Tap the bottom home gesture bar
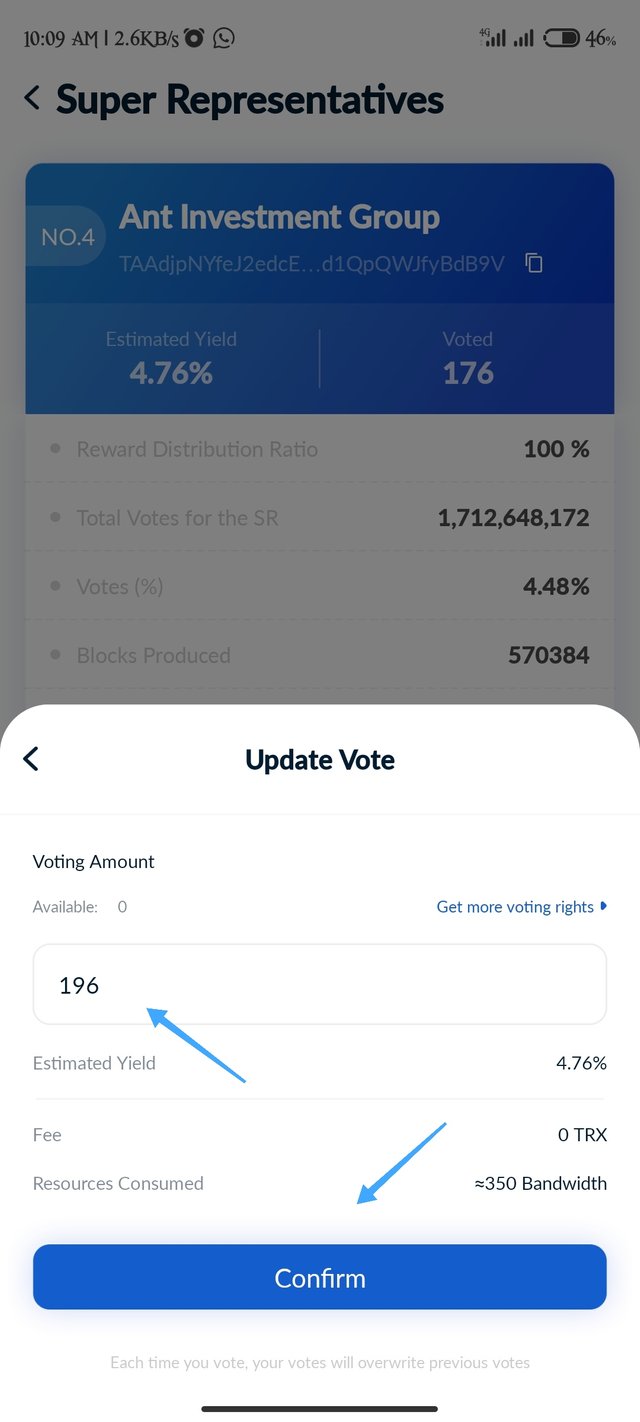The height and width of the screenshot is (1422, 640). (x=320, y=1409)
